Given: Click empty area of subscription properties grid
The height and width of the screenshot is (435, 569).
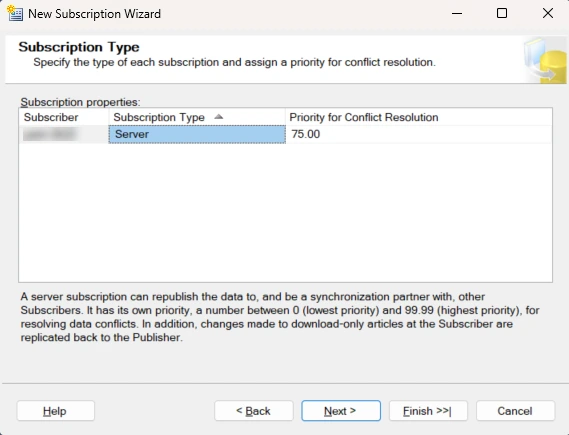Looking at the screenshot, I should (286, 212).
